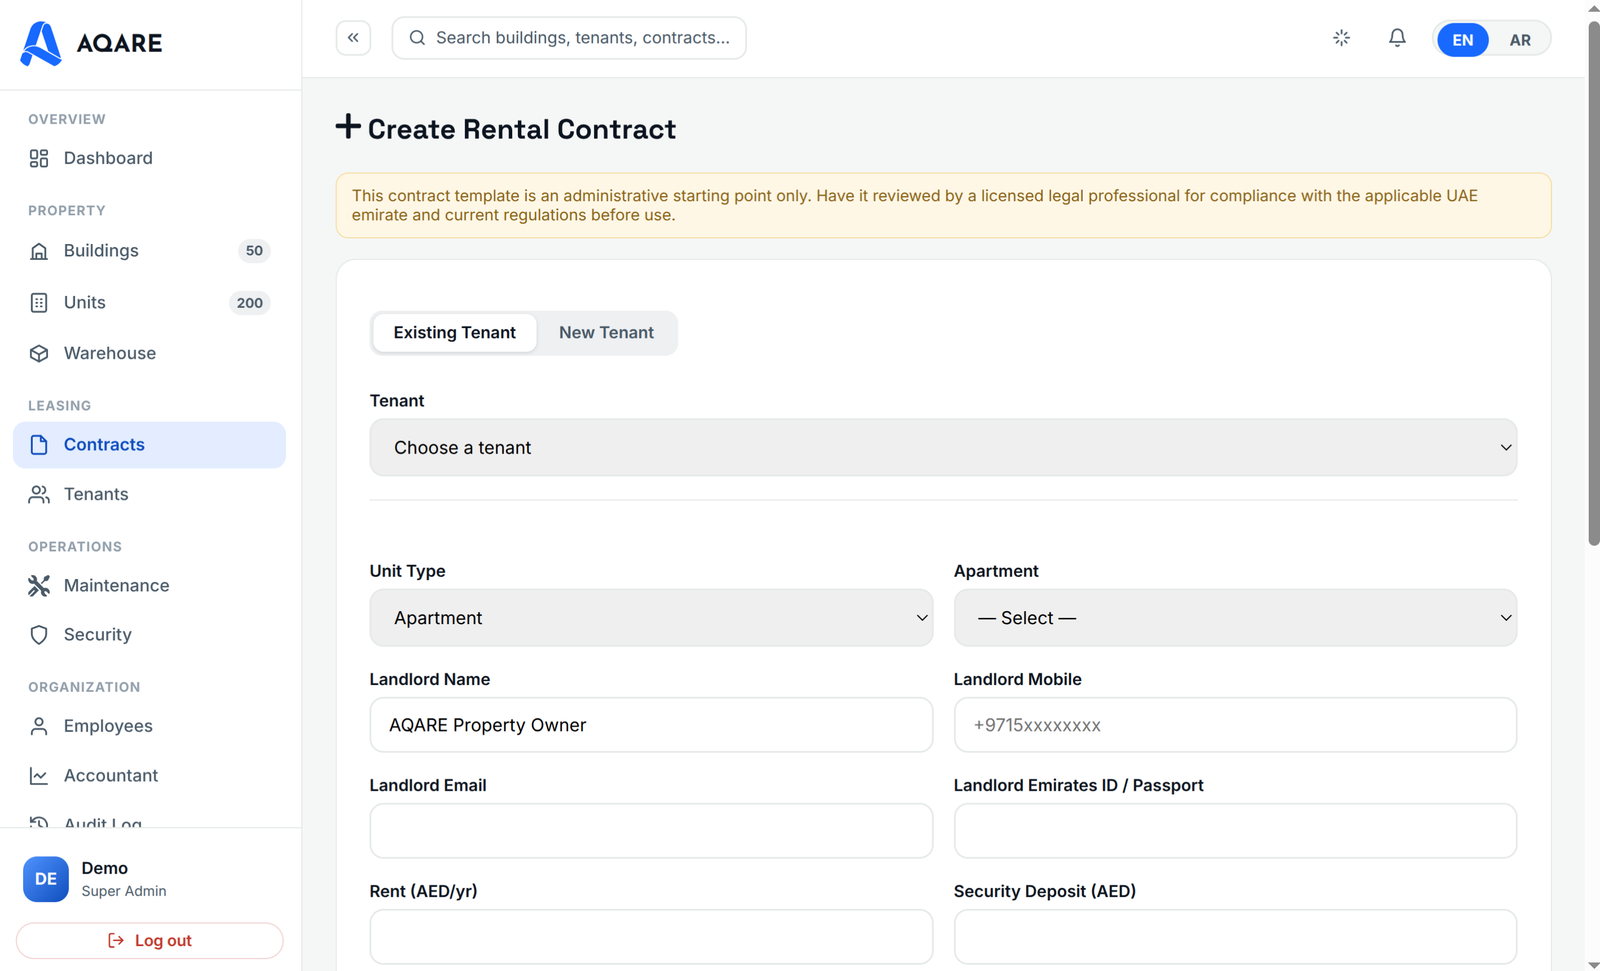Open Maintenance page link
Image resolution: width=1600 pixels, height=971 pixels.
(149, 586)
